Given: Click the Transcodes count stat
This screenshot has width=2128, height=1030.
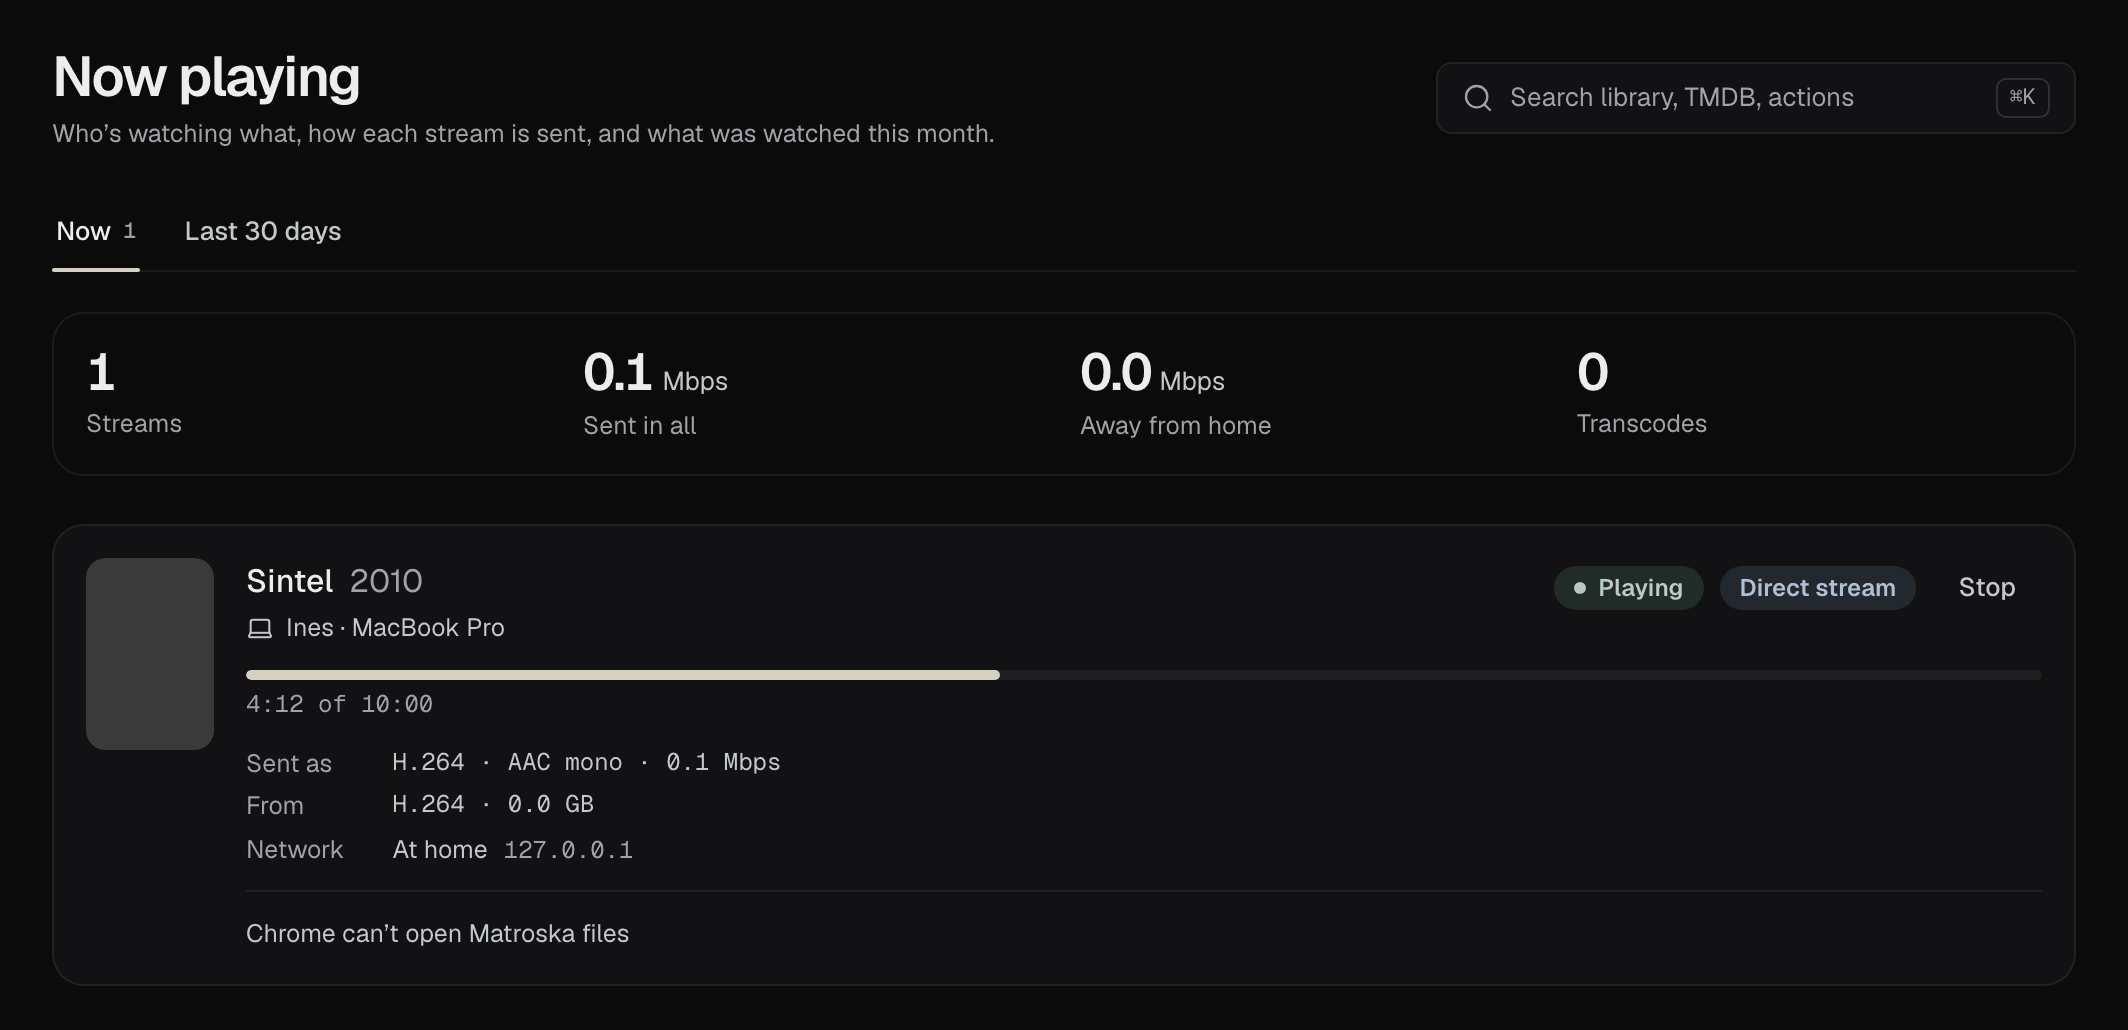Looking at the screenshot, I should [1641, 393].
